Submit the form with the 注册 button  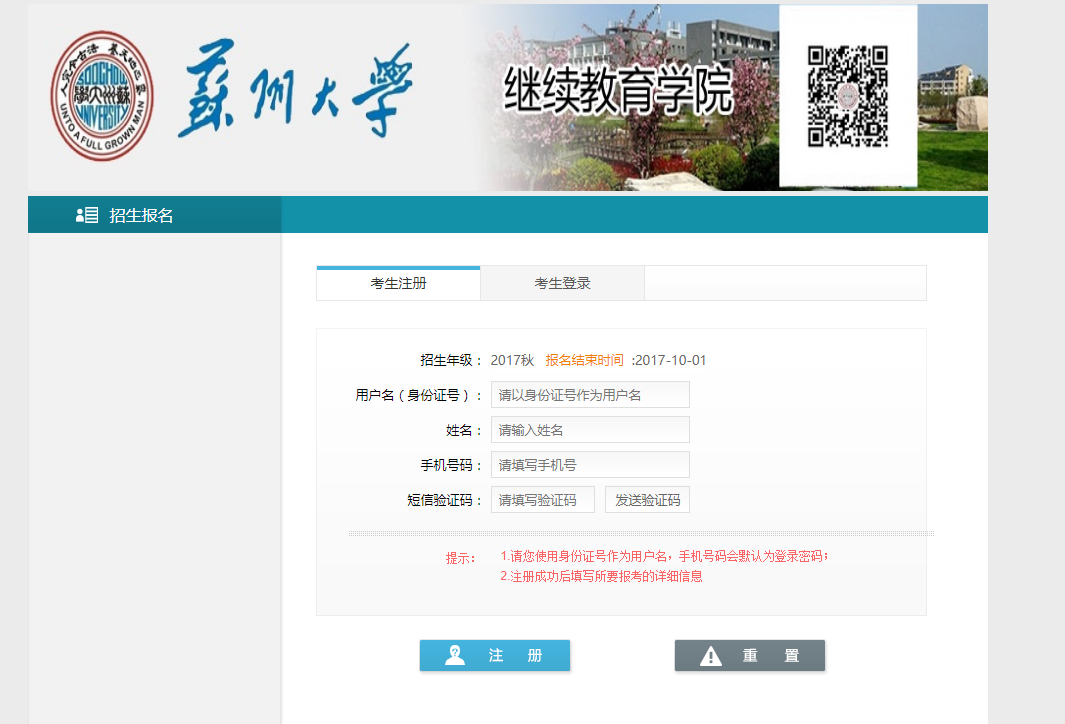tap(495, 656)
